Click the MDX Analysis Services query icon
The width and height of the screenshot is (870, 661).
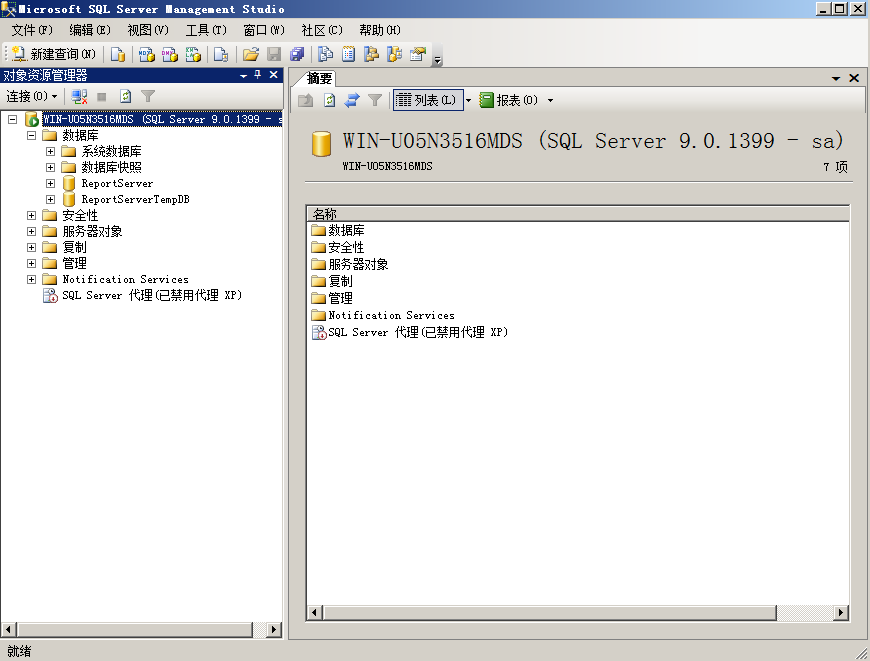146,54
